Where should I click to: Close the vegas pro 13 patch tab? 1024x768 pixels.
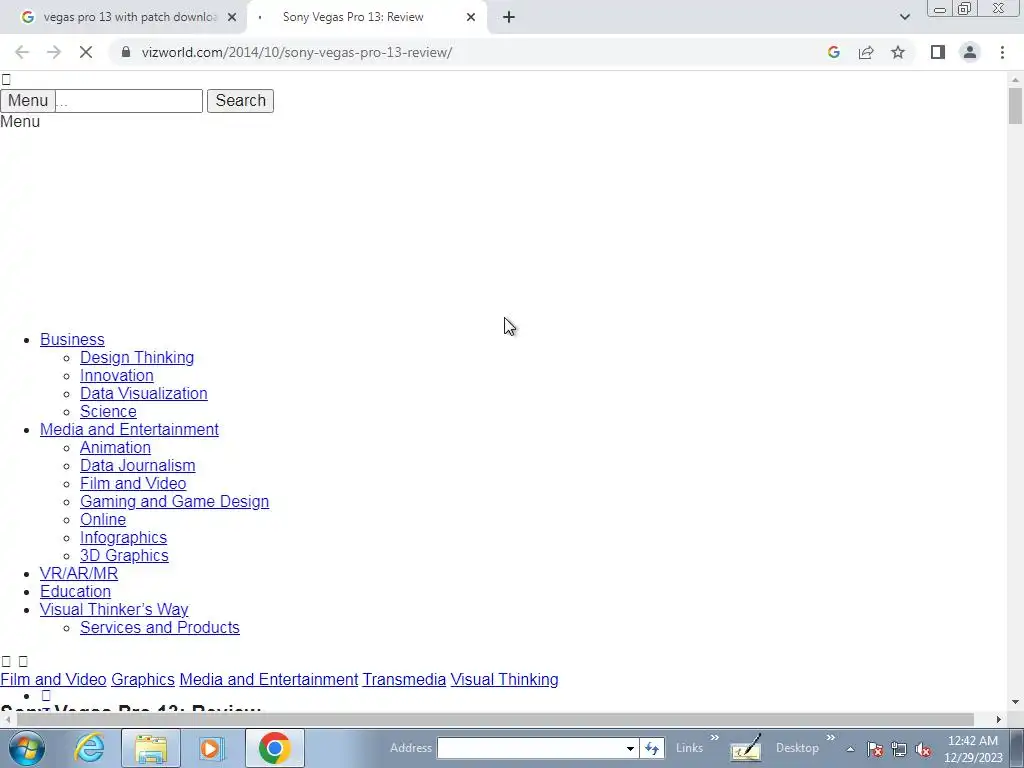tap(232, 17)
